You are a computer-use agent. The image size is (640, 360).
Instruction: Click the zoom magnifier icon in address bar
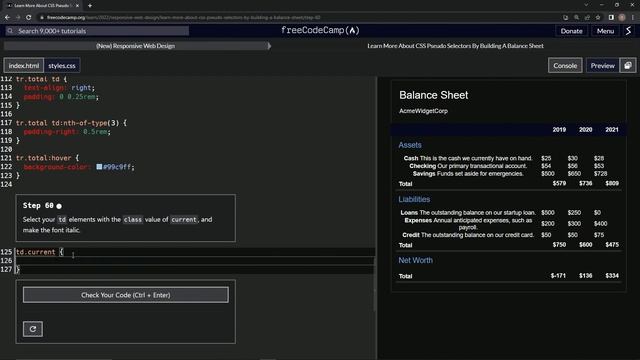pyautogui.click(x=576, y=18)
